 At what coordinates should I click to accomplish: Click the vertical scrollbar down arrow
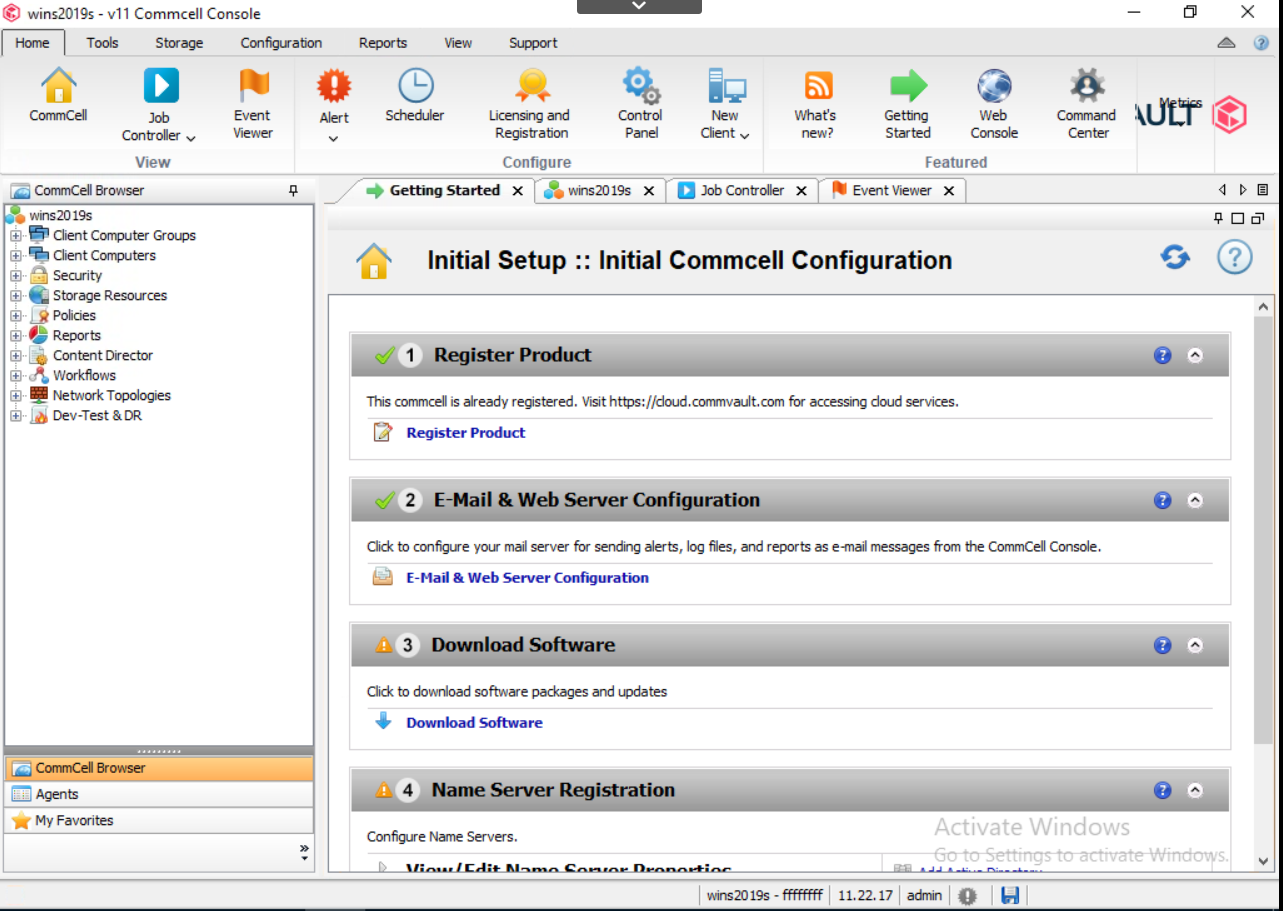[1263, 860]
